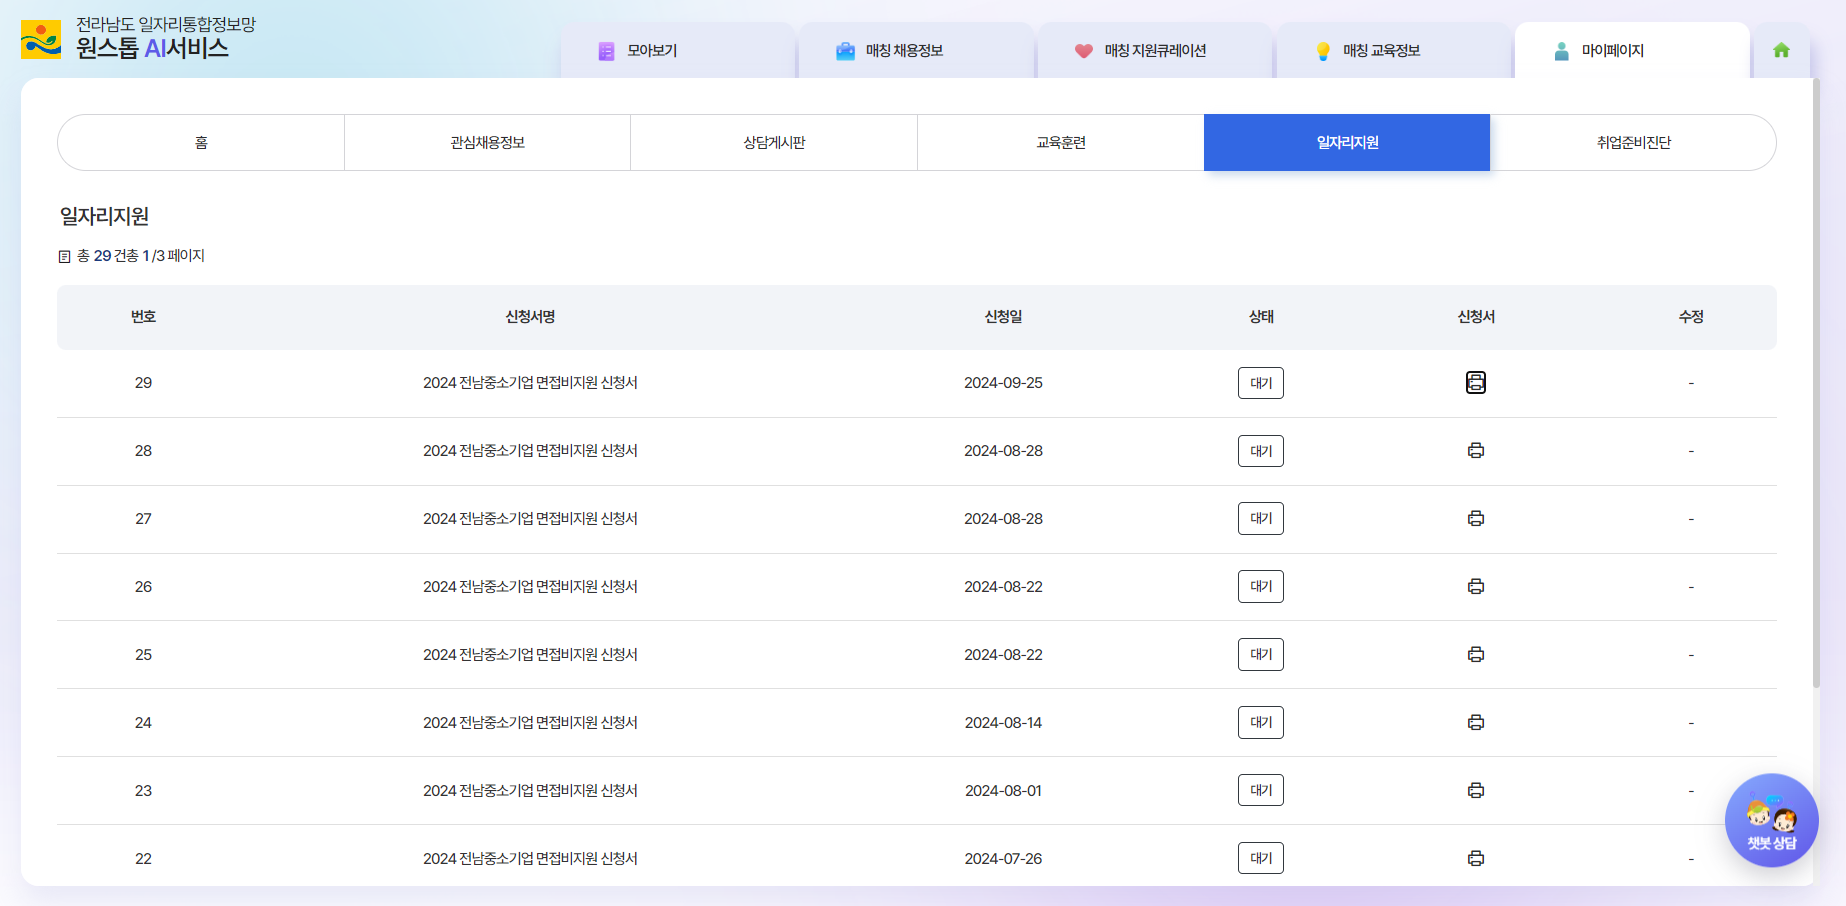
Task: Open application name in row 25
Action: pyautogui.click(x=530, y=655)
